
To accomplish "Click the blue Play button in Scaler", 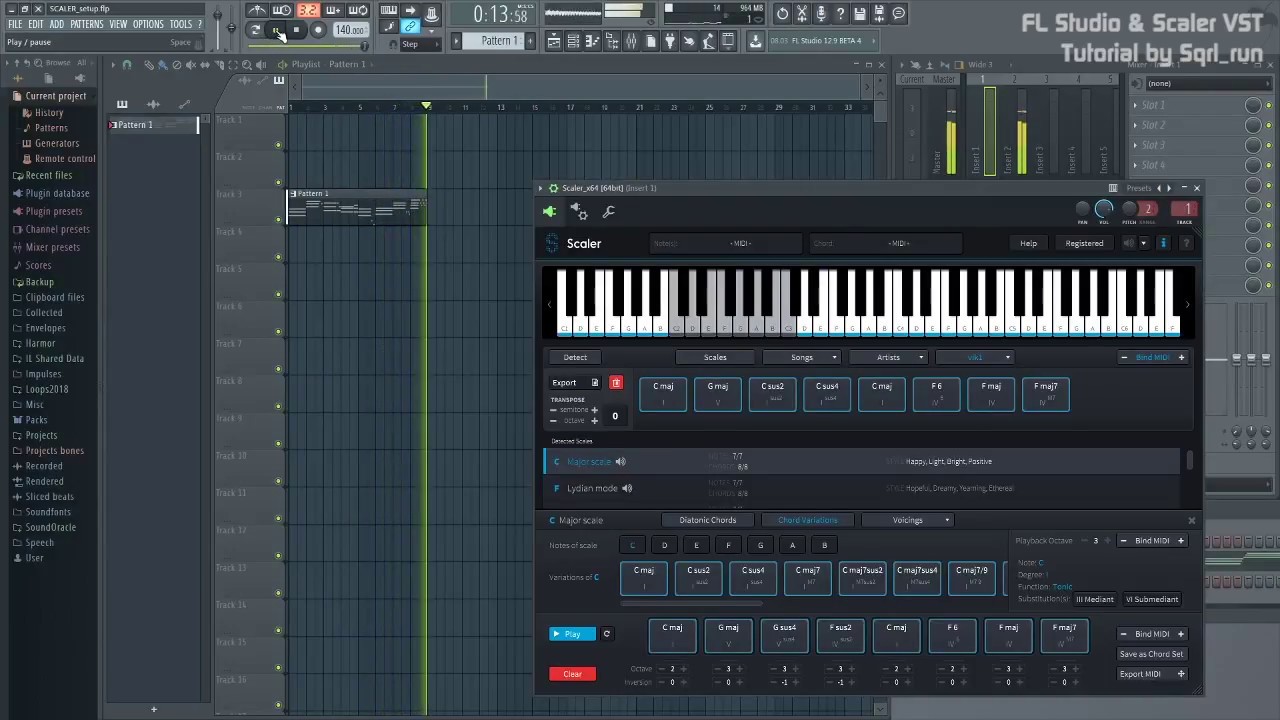I will tap(572, 634).
